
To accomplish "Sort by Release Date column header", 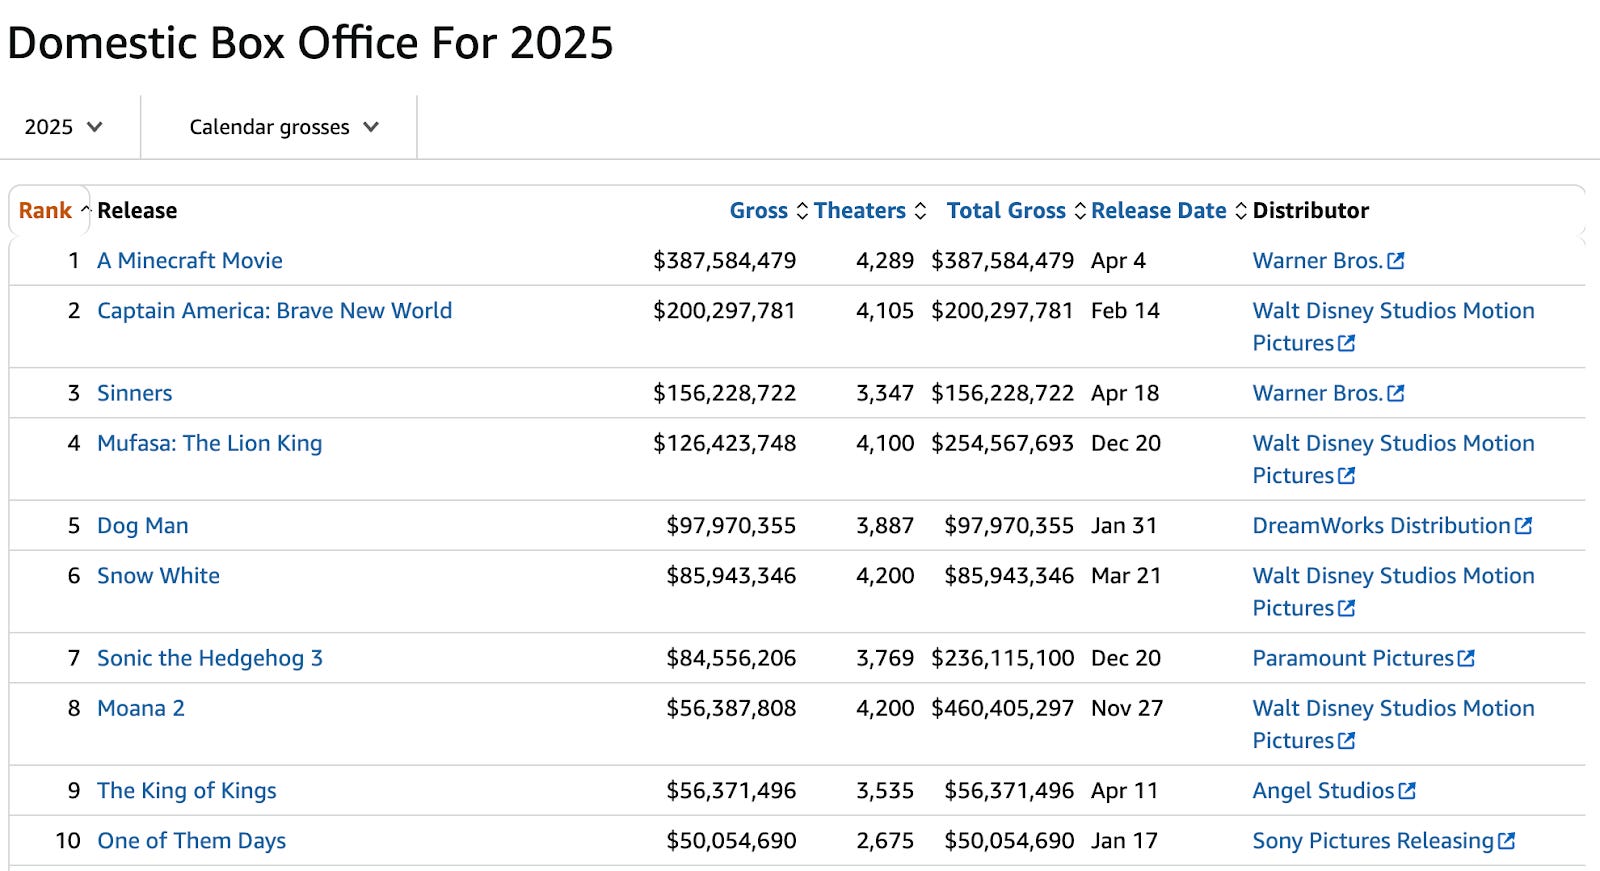I will (1169, 210).
